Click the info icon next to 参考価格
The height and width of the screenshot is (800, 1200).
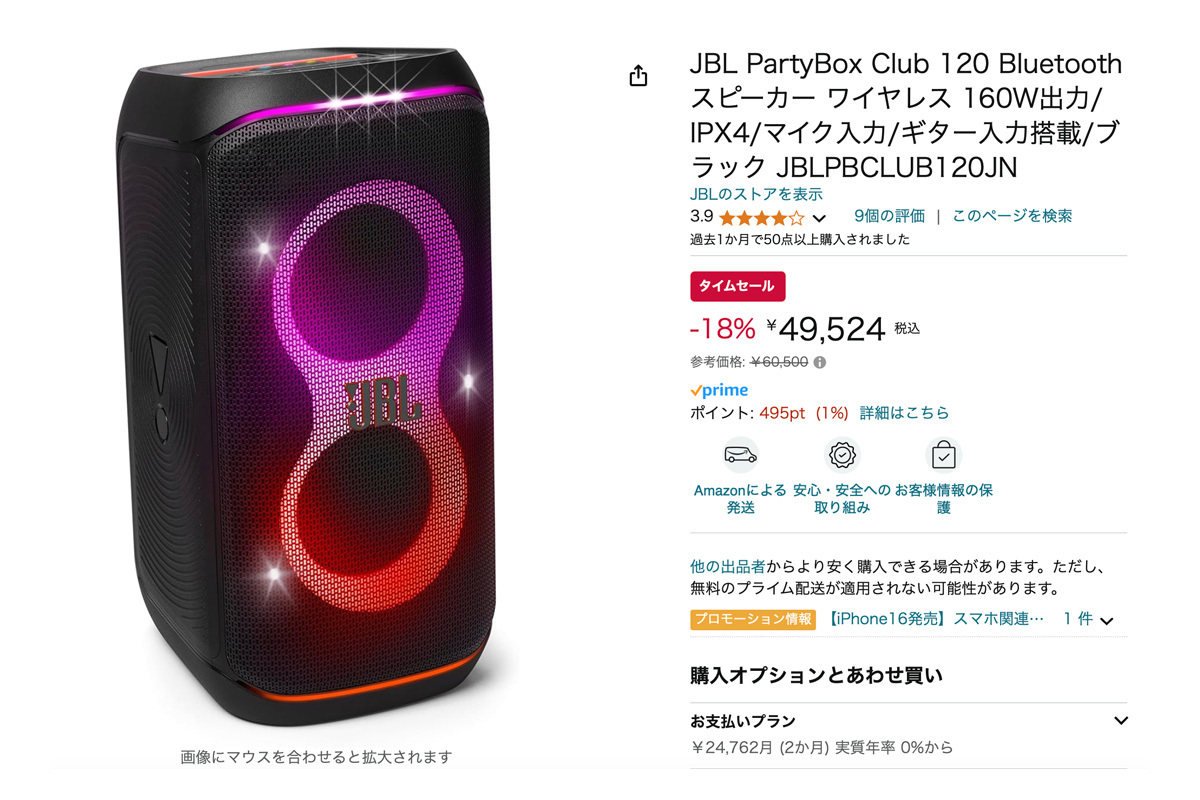click(x=820, y=362)
